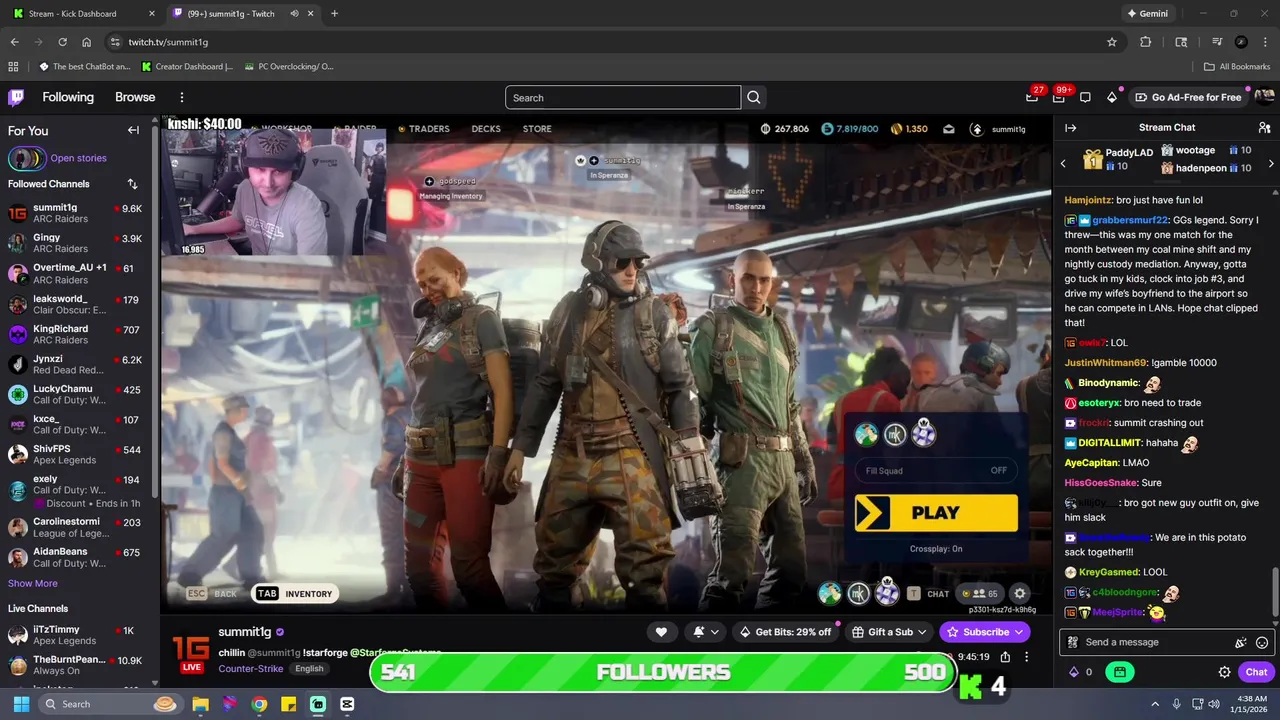Open Chrome extensions puzzle icon

1146,42
